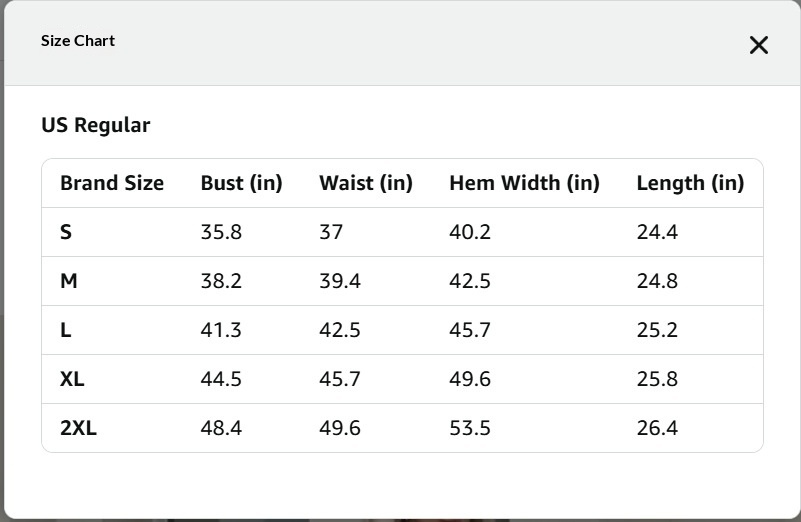Select the Bust (in) column header
This screenshot has height=522, width=801.
coord(242,183)
